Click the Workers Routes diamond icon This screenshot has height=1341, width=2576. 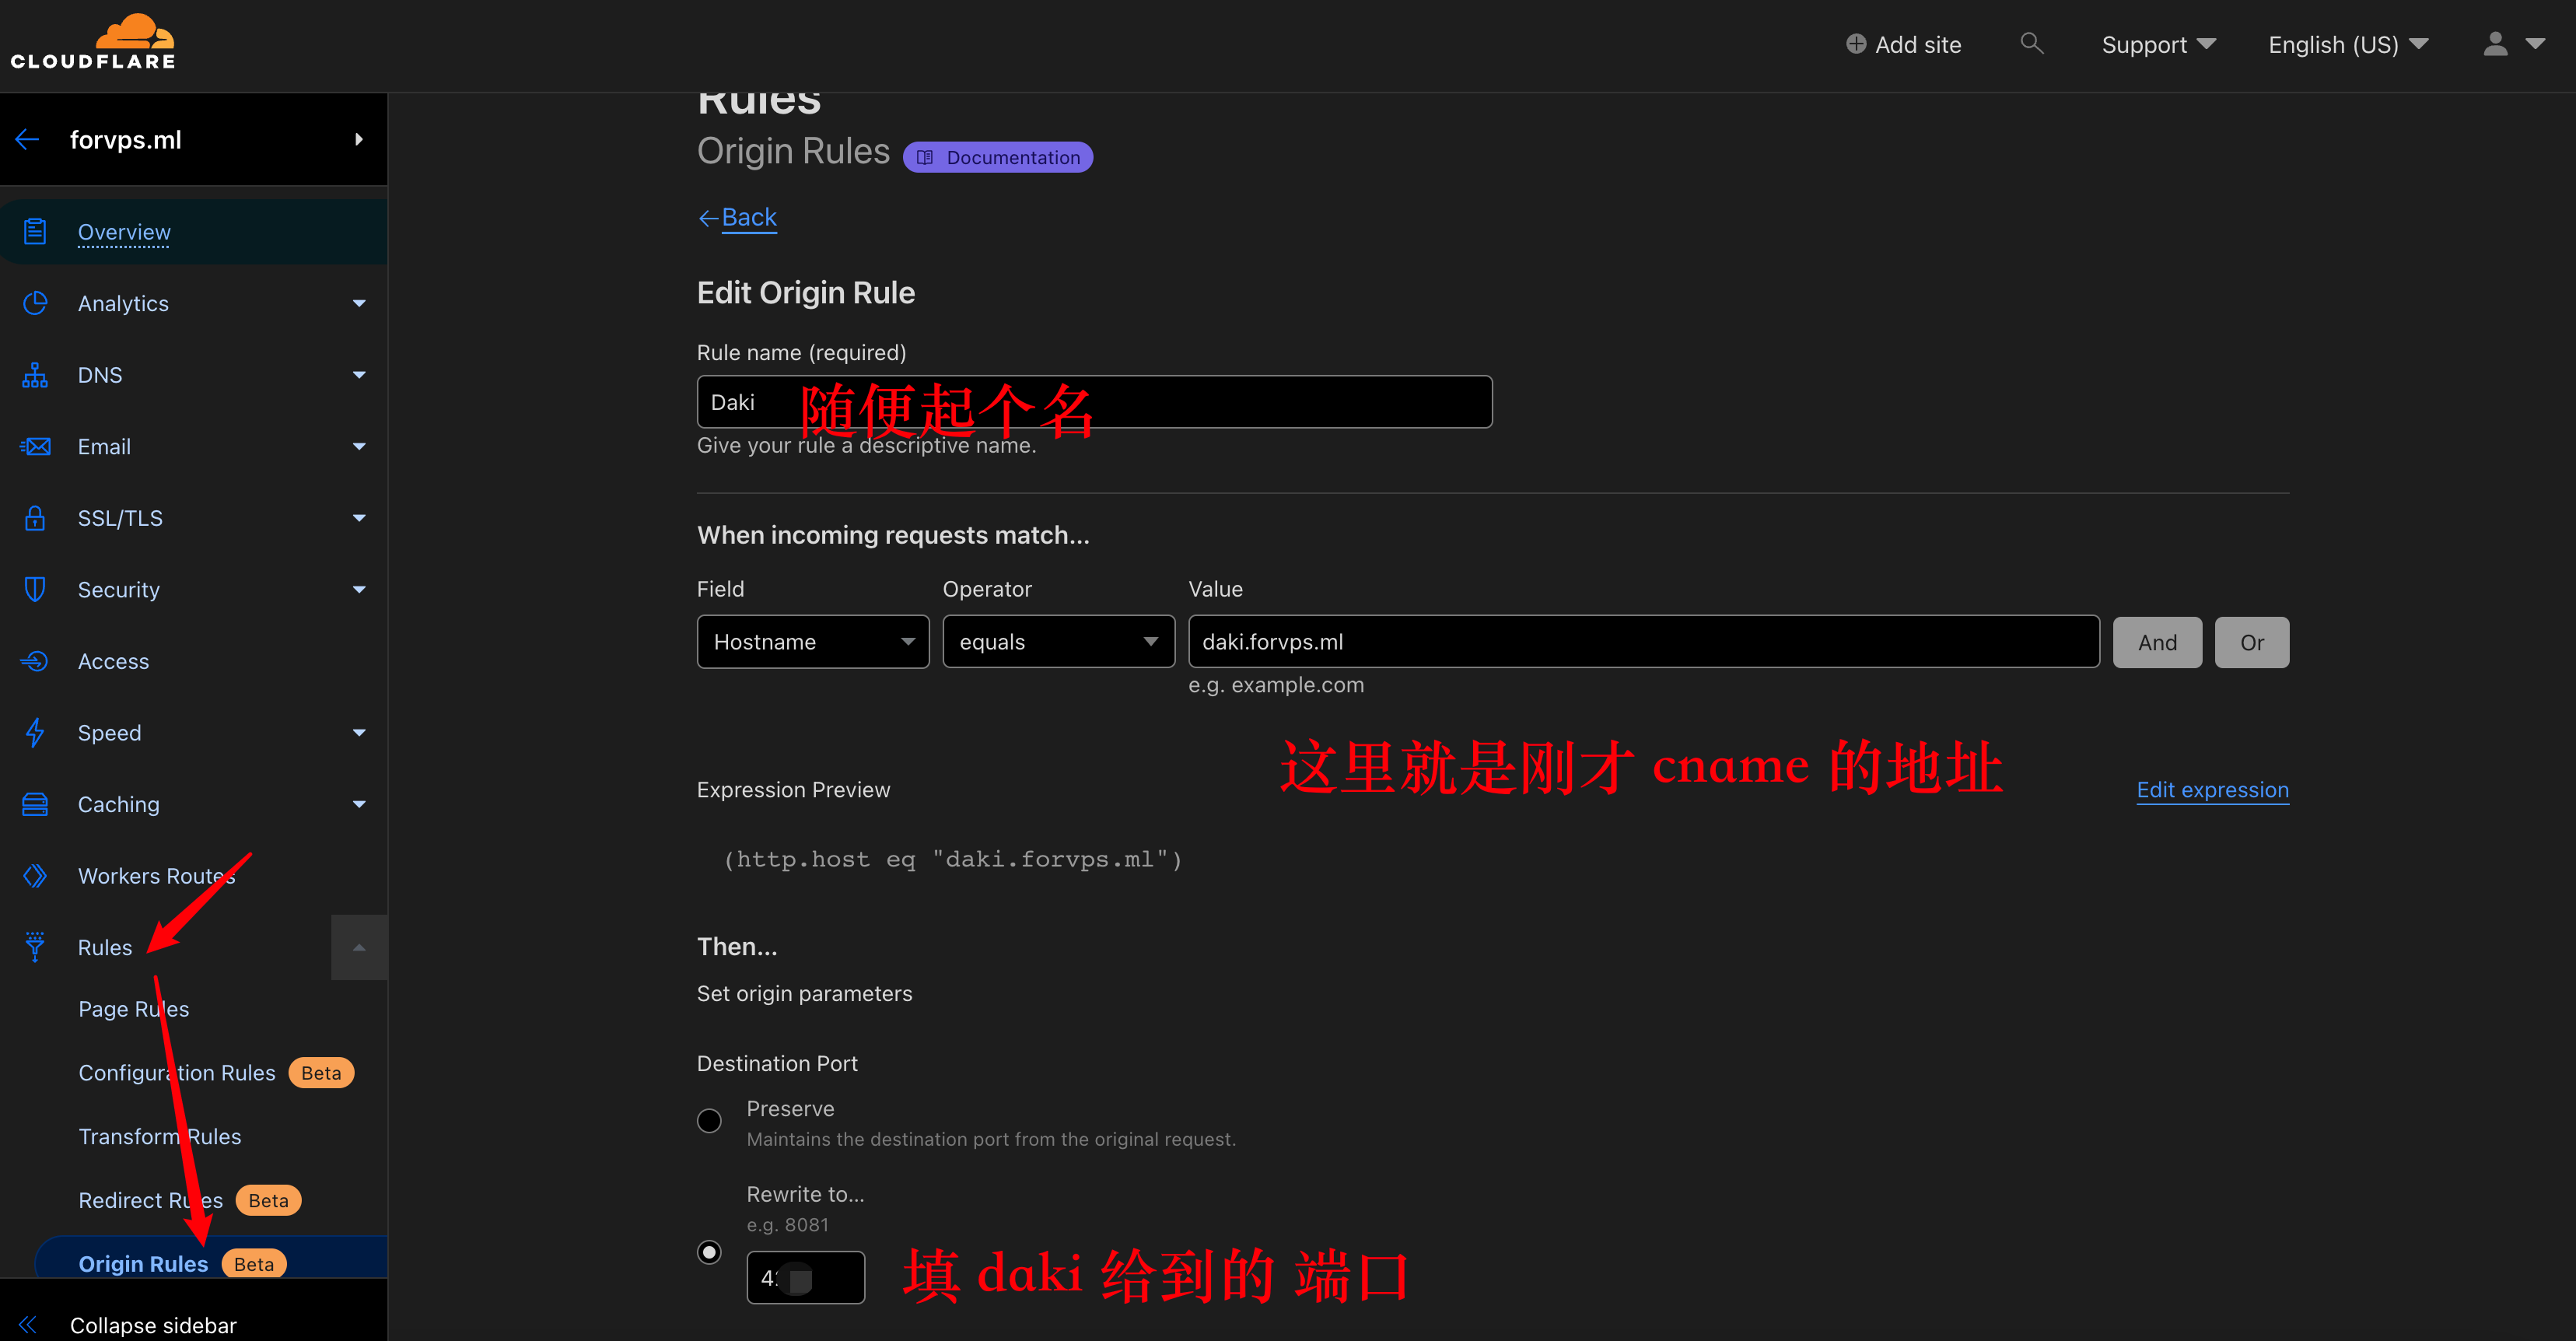[x=35, y=876]
